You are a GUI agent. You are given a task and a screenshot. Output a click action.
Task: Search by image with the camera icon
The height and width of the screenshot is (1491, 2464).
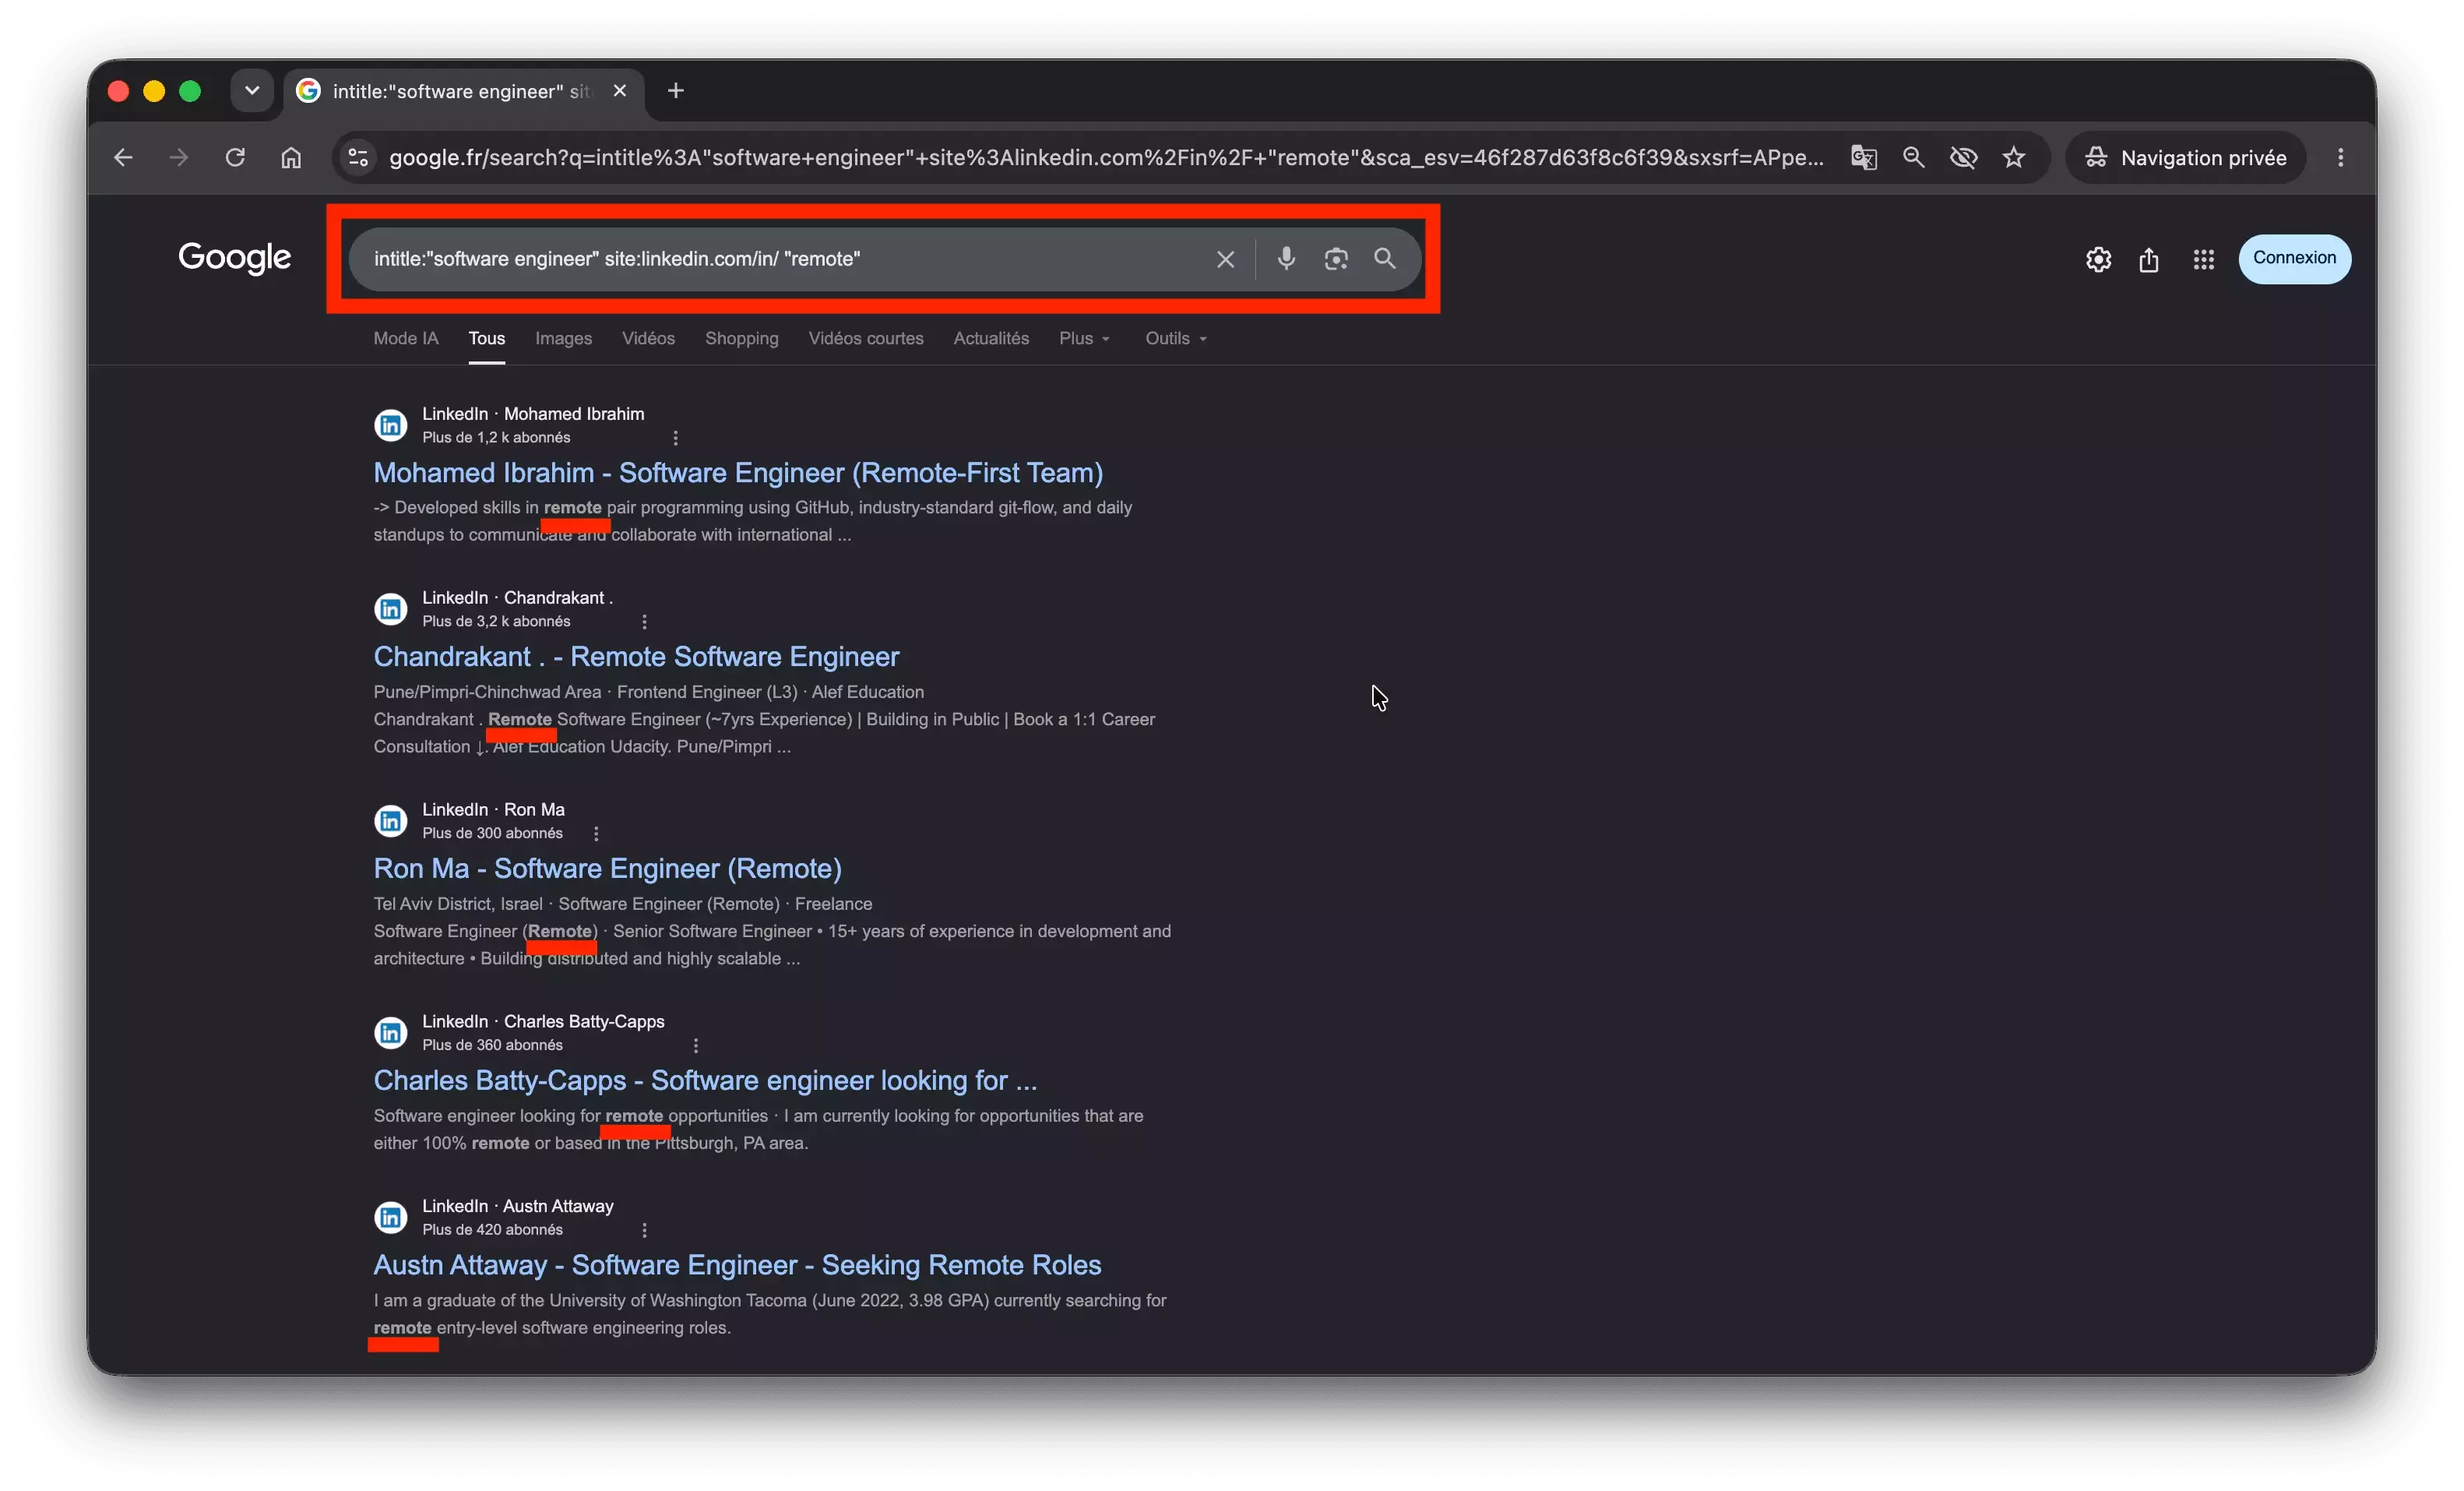(1336, 260)
